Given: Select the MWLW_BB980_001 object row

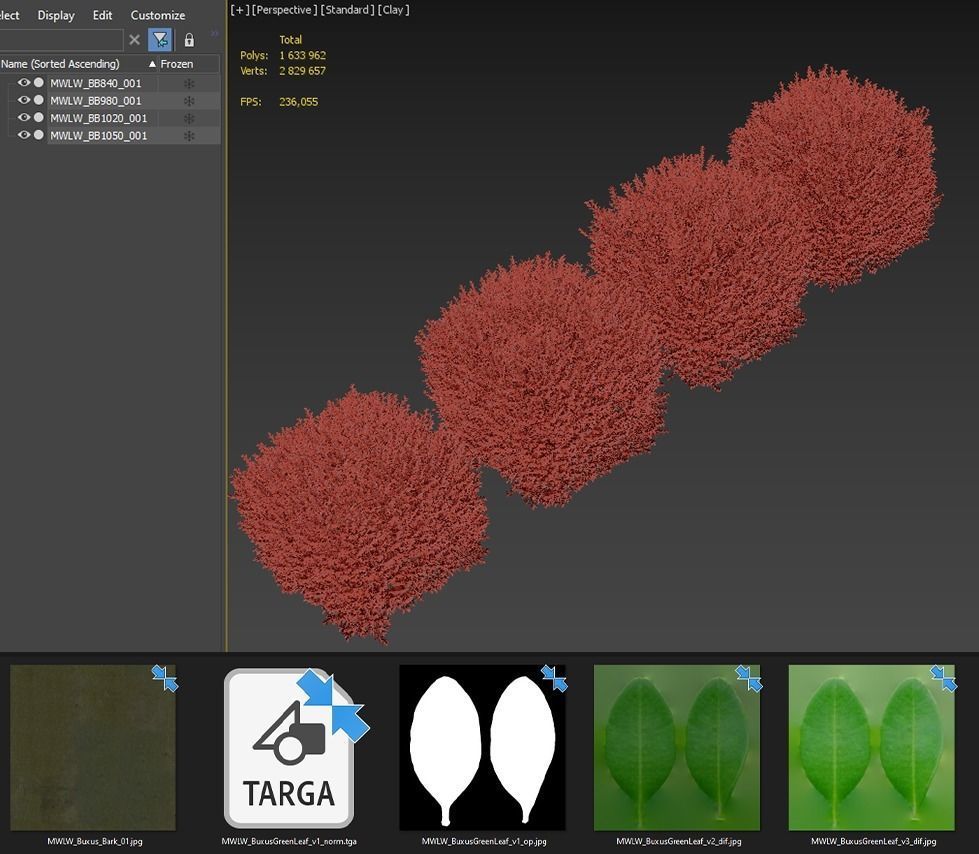Looking at the screenshot, I should [96, 101].
